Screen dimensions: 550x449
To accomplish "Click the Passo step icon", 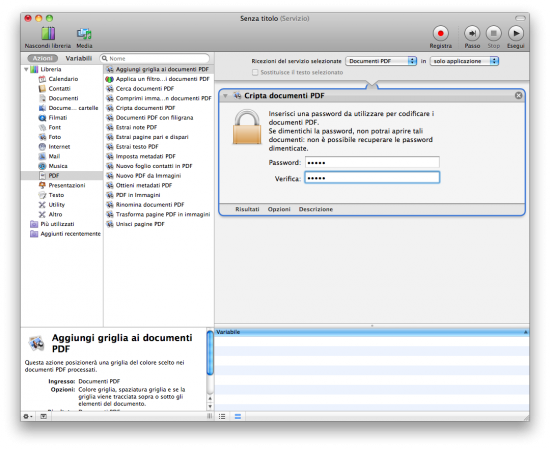I will (x=472, y=34).
